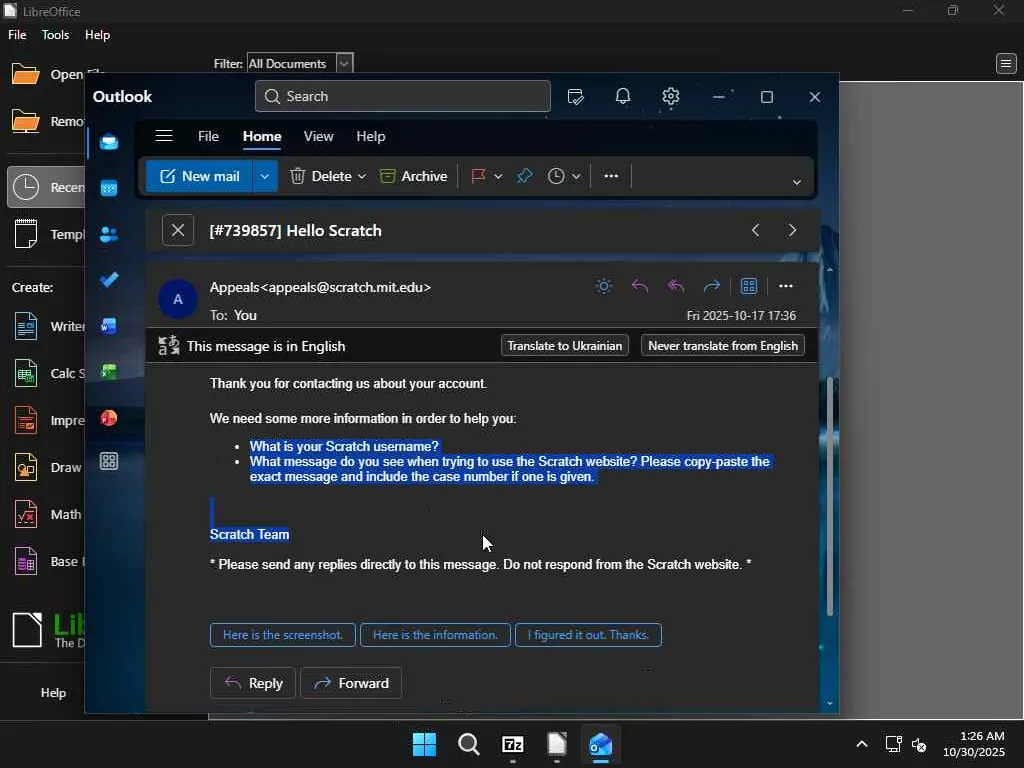
Task: Click sender avatar A
Action: pyautogui.click(x=178, y=300)
